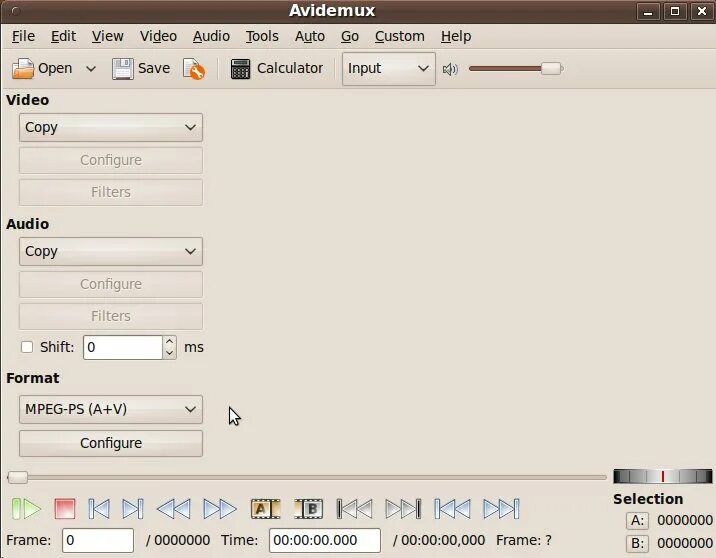Open the Input preview mode dropdown
This screenshot has width=716, height=558.
(389, 68)
